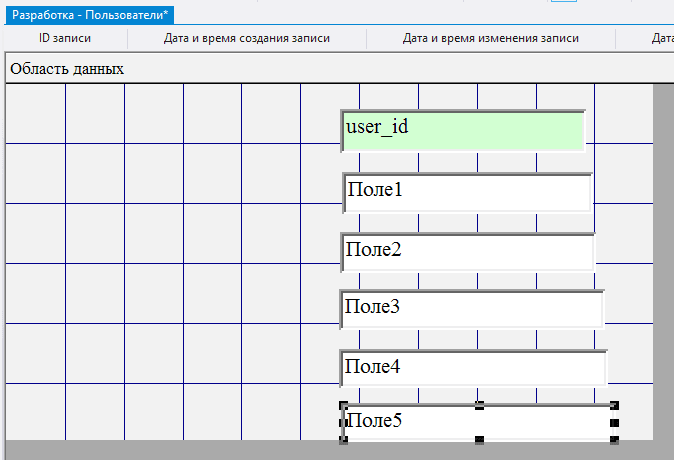Select Дата и время изменения записи header

click(x=490, y=39)
